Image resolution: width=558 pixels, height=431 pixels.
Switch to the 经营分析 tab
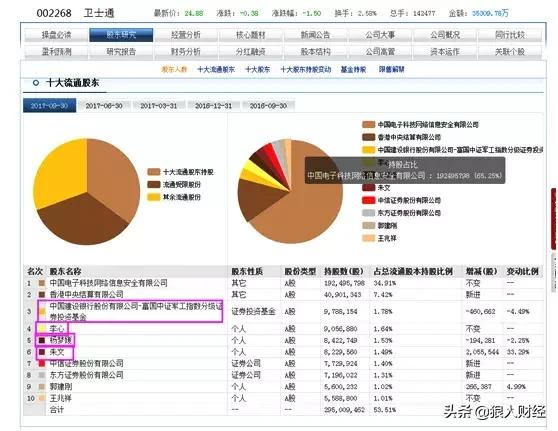pyautogui.click(x=186, y=35)
